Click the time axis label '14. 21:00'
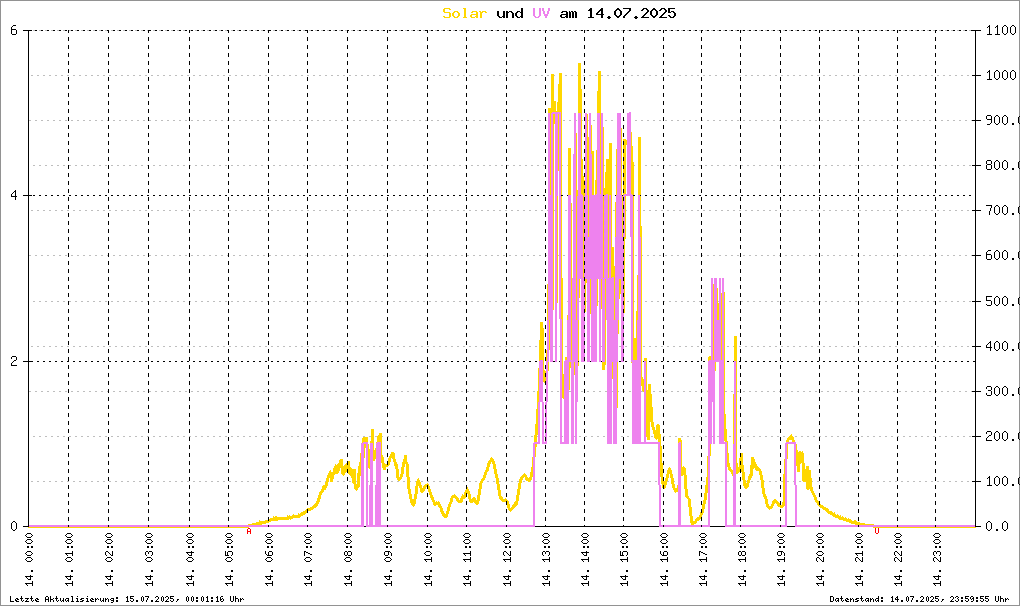Screen dimensions: 1020x606 [x=859, y=560]
